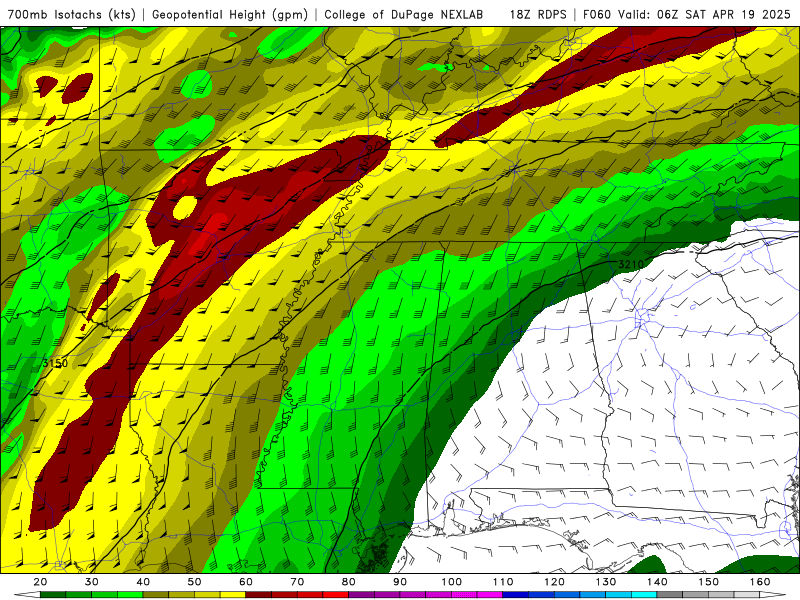The height and width of the screenshot is (600, 800).
Task: Click the '18Z RDPS' model run label
Action: click(538, 14)
